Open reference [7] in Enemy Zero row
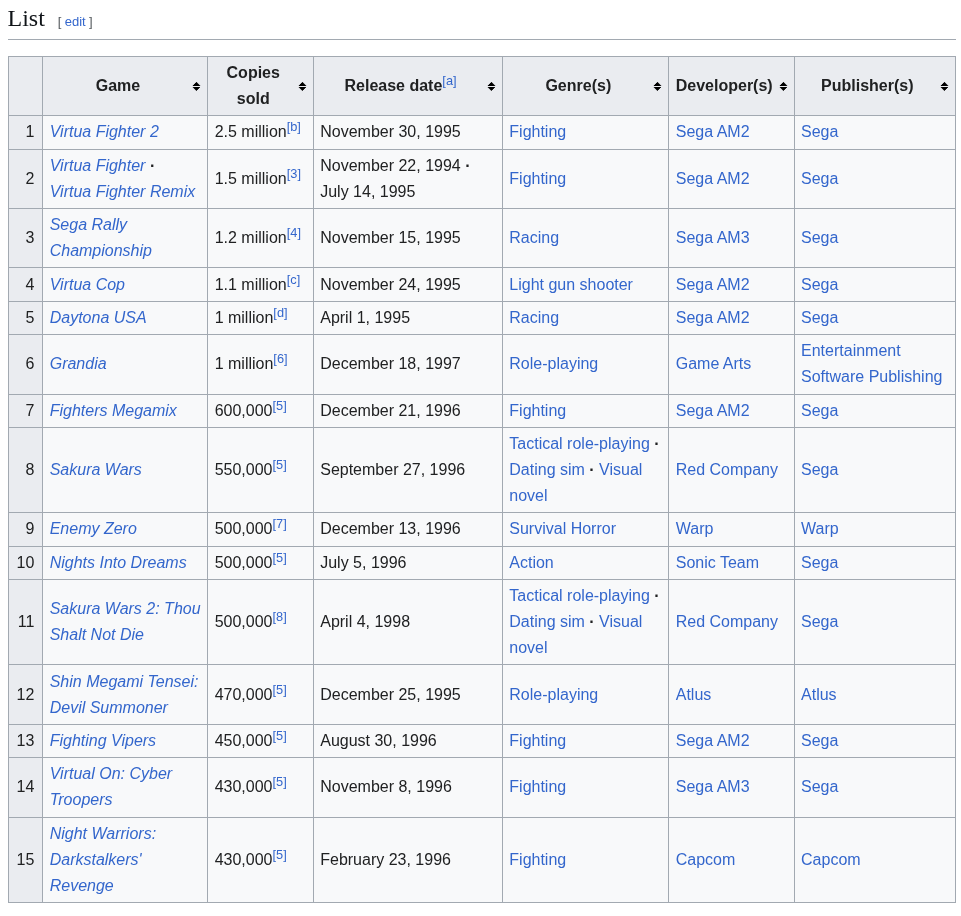This screenshot has height=916, width=961. tap(279, 525)
